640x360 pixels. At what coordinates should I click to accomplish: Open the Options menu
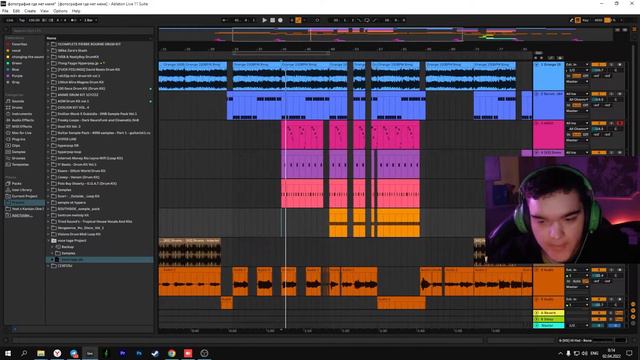point(60,11)
